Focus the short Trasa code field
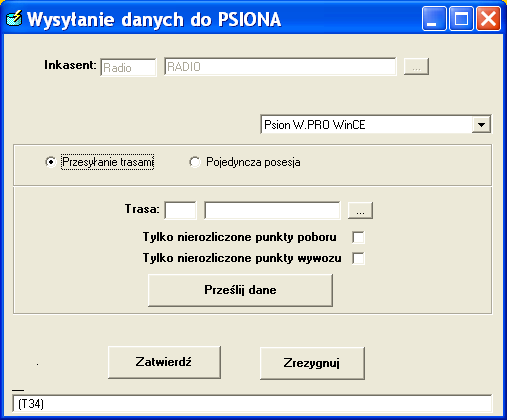The image size is (507, 420). point(180,210)
